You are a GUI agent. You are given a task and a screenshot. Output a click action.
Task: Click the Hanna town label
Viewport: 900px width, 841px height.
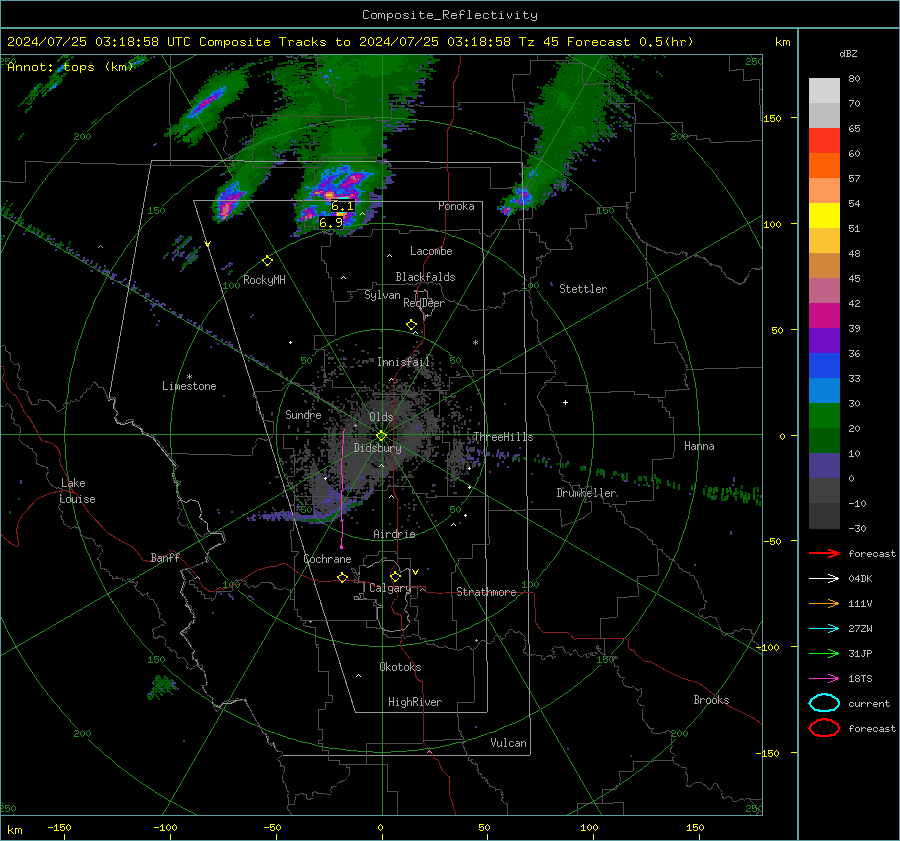click(699, 446)
